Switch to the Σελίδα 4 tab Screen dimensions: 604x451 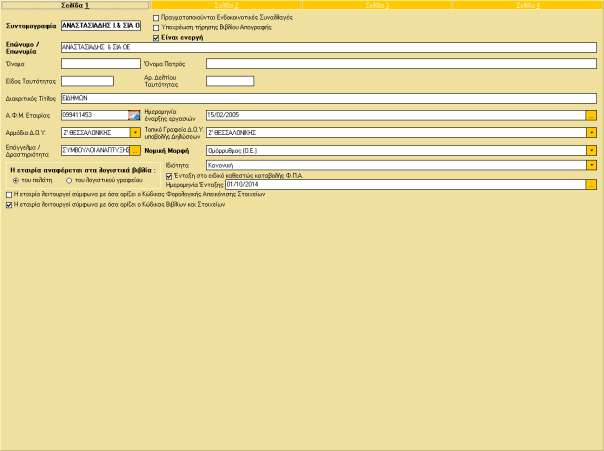click(x=528, y=5)
